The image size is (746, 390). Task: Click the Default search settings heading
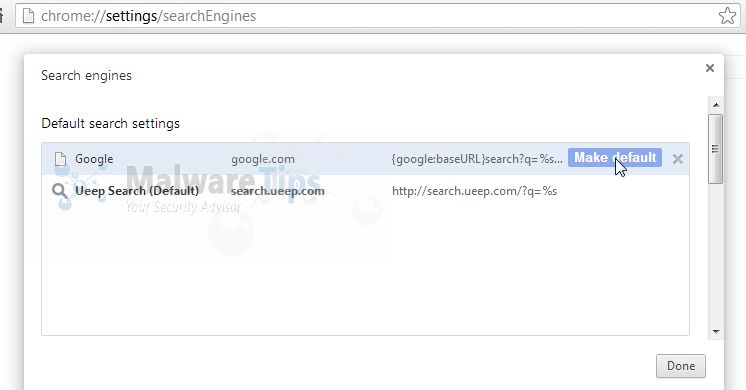110,124
